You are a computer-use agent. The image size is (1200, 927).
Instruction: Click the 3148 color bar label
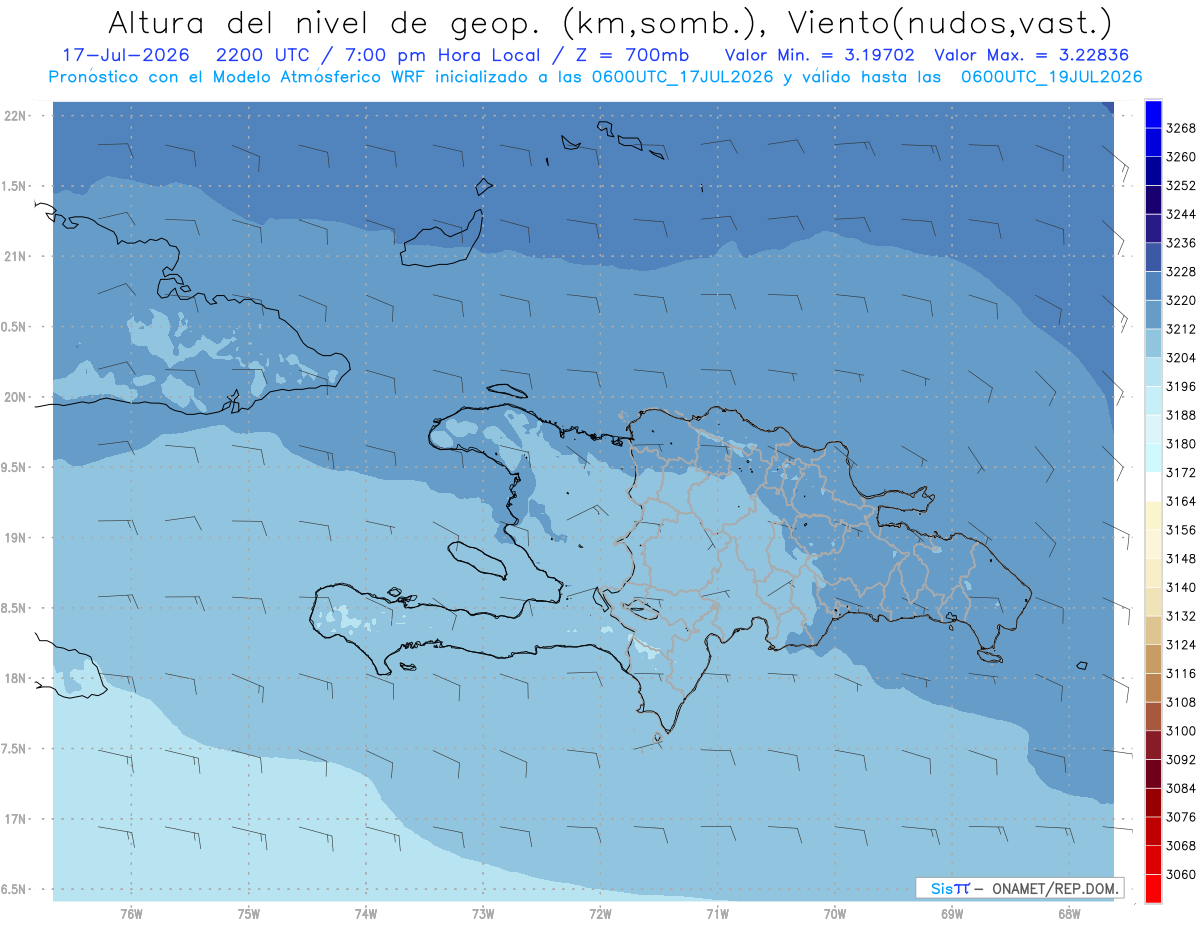[x=1180, y=559]
